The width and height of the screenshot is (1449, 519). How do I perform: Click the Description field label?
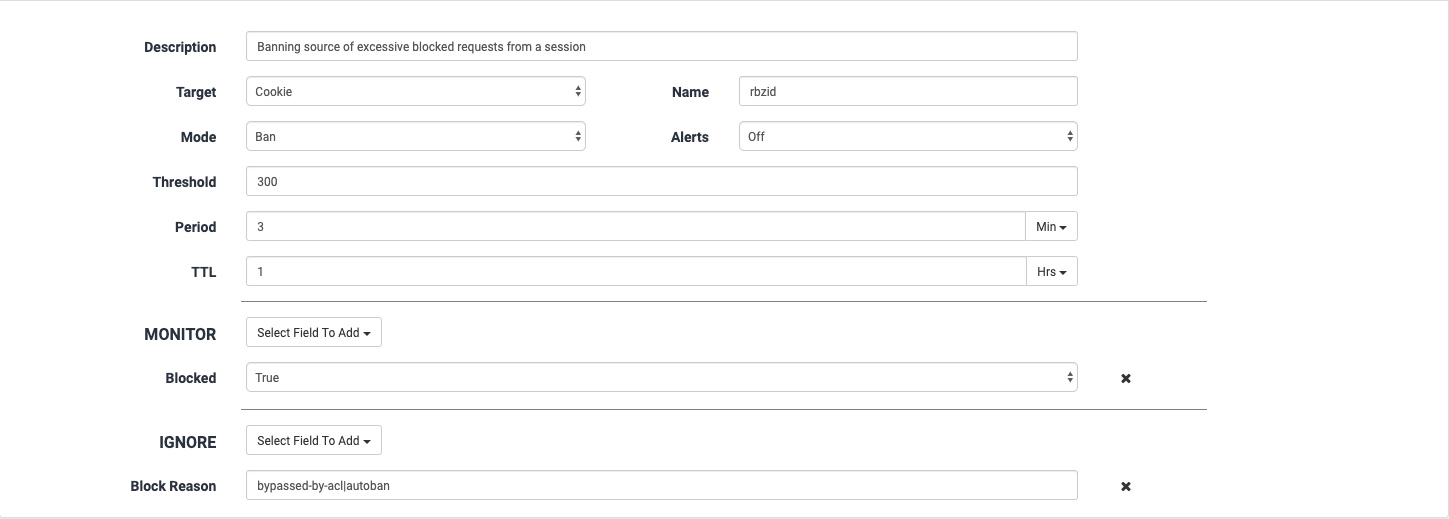point(180,47)
